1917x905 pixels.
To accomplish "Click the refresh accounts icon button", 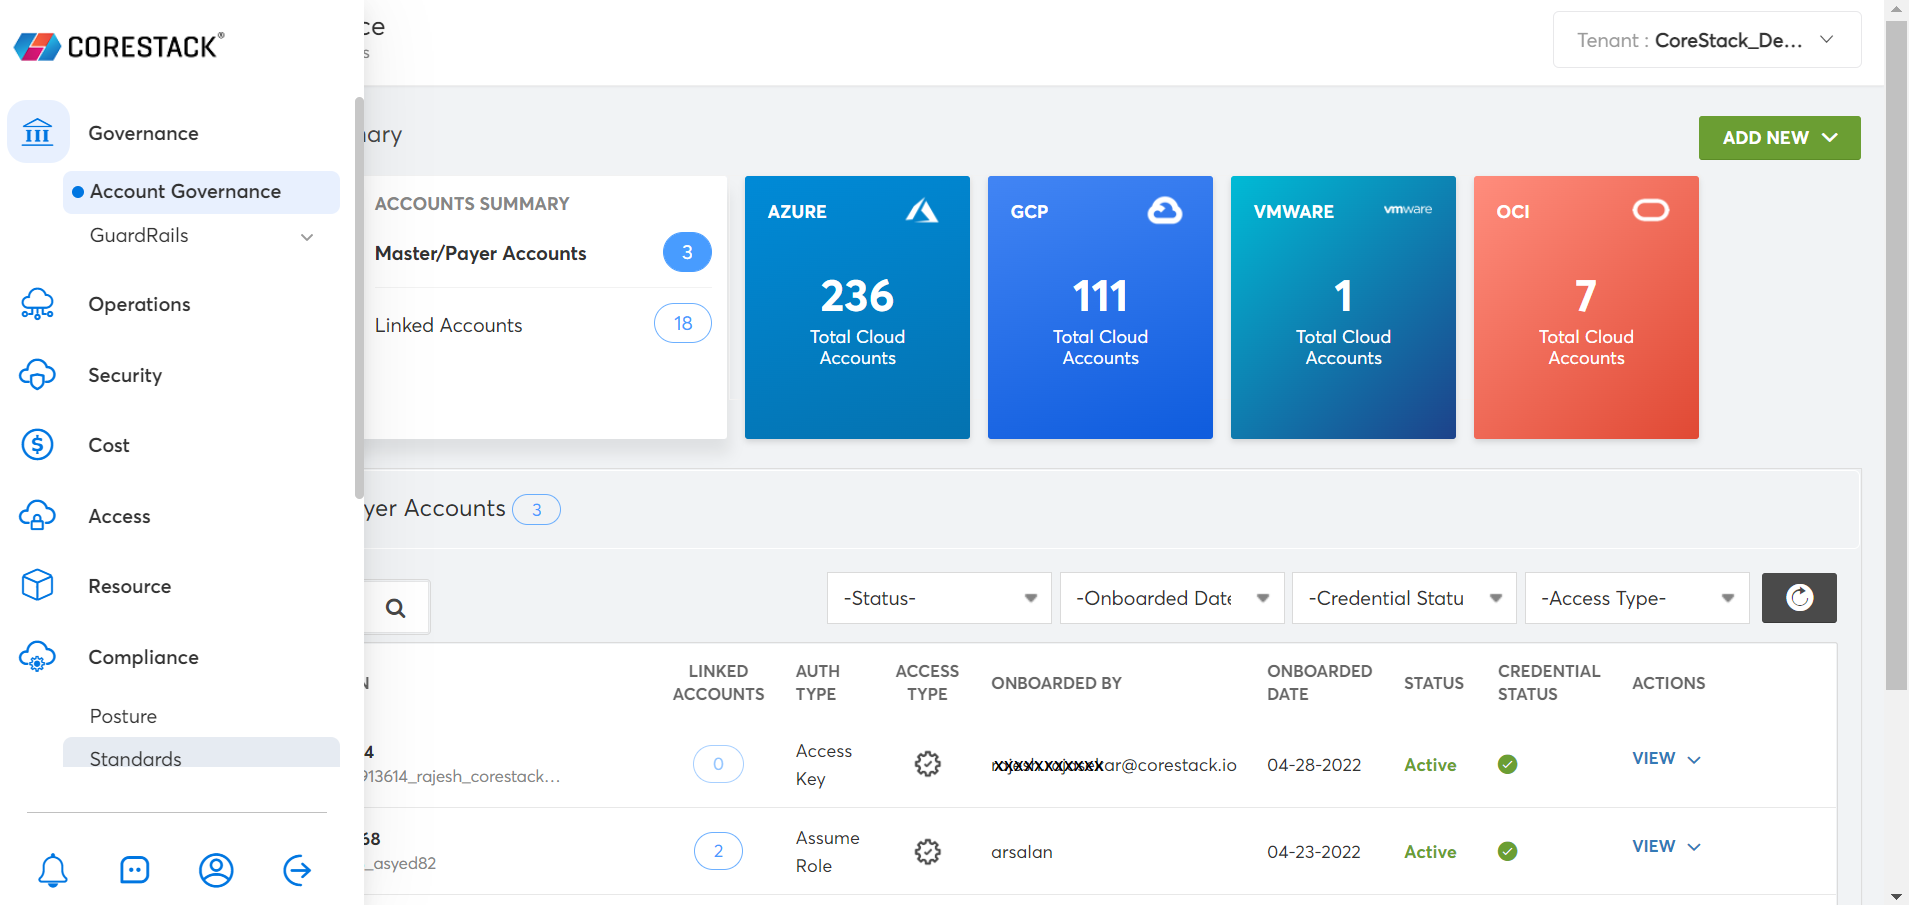I will pos(1799,598).
